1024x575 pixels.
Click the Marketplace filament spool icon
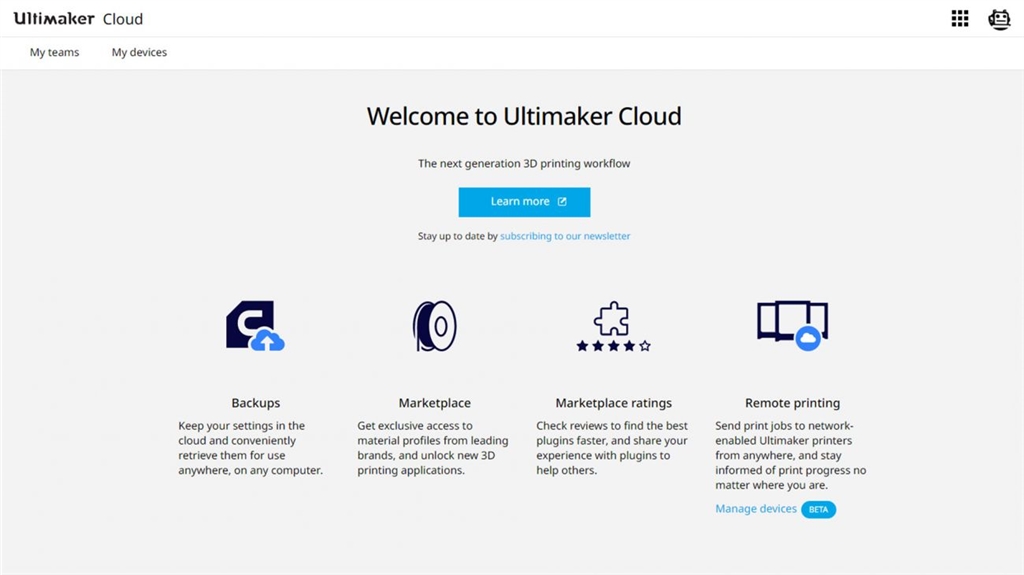(434, 325)
